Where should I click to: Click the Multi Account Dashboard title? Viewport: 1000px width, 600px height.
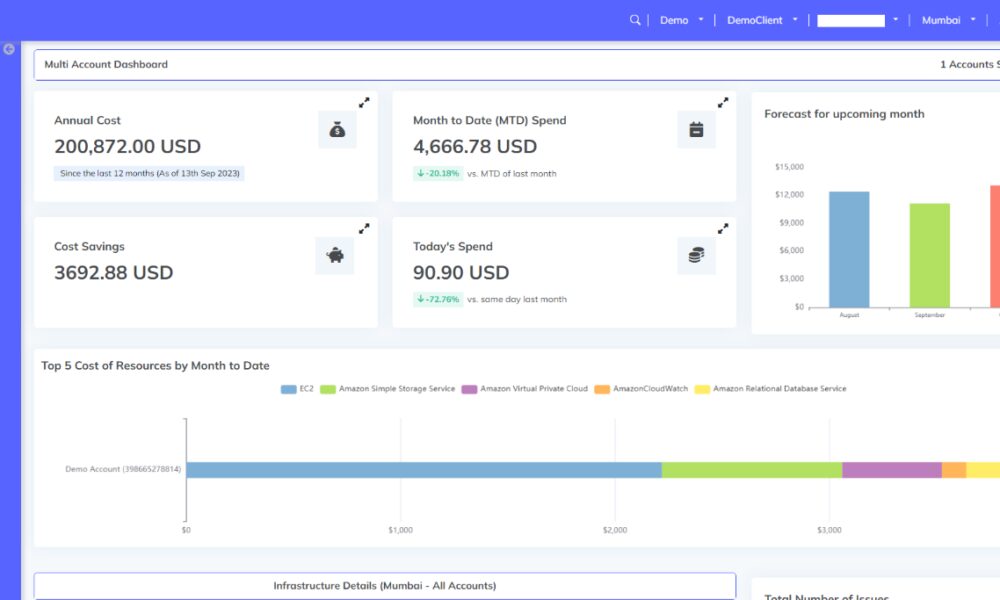106,64
